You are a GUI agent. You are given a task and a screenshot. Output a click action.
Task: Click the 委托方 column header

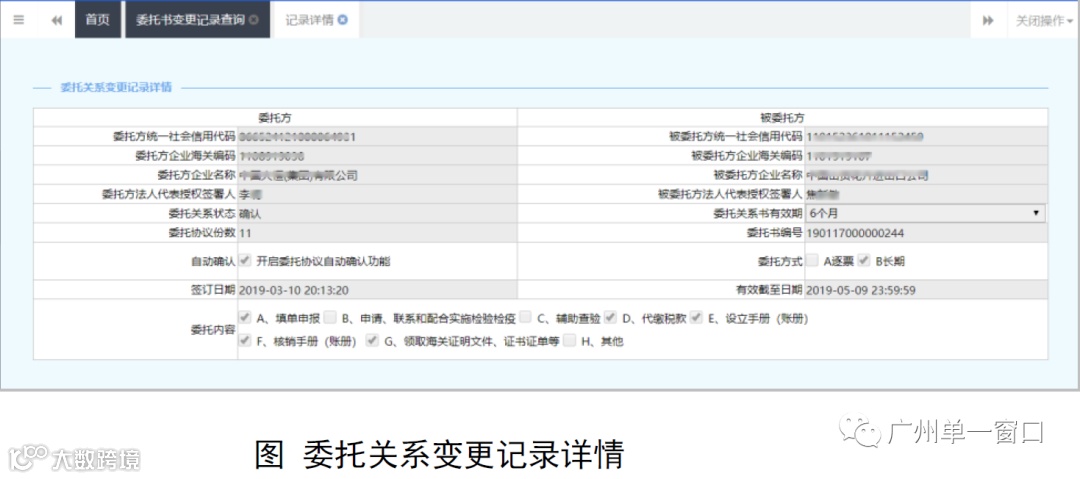coord(275,118)
